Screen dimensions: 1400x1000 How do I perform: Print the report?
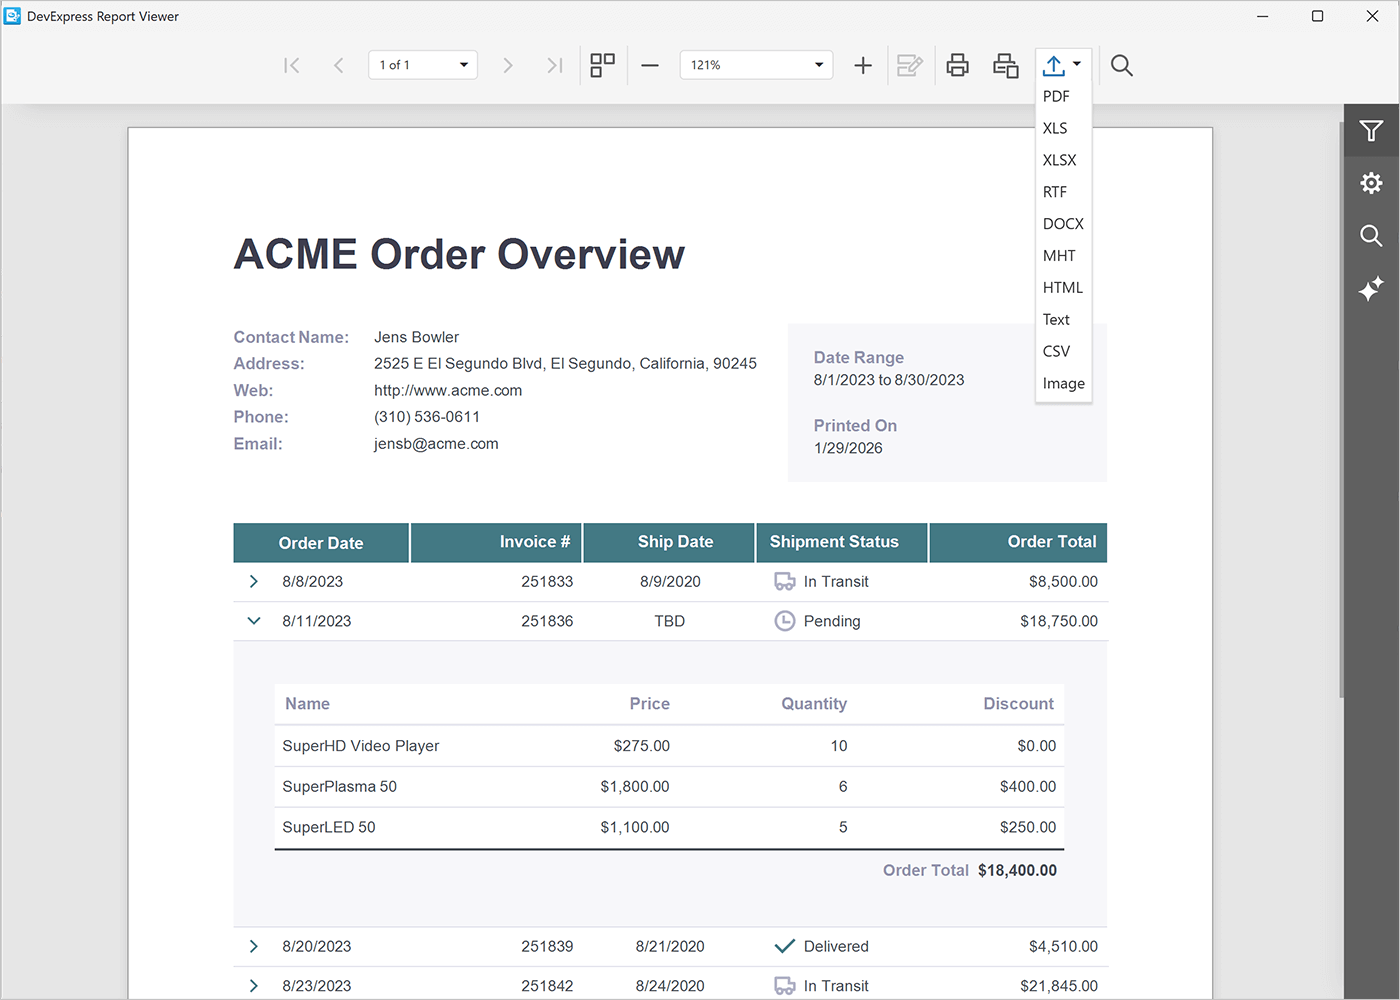pyautogui.click(x=957, y=65)
